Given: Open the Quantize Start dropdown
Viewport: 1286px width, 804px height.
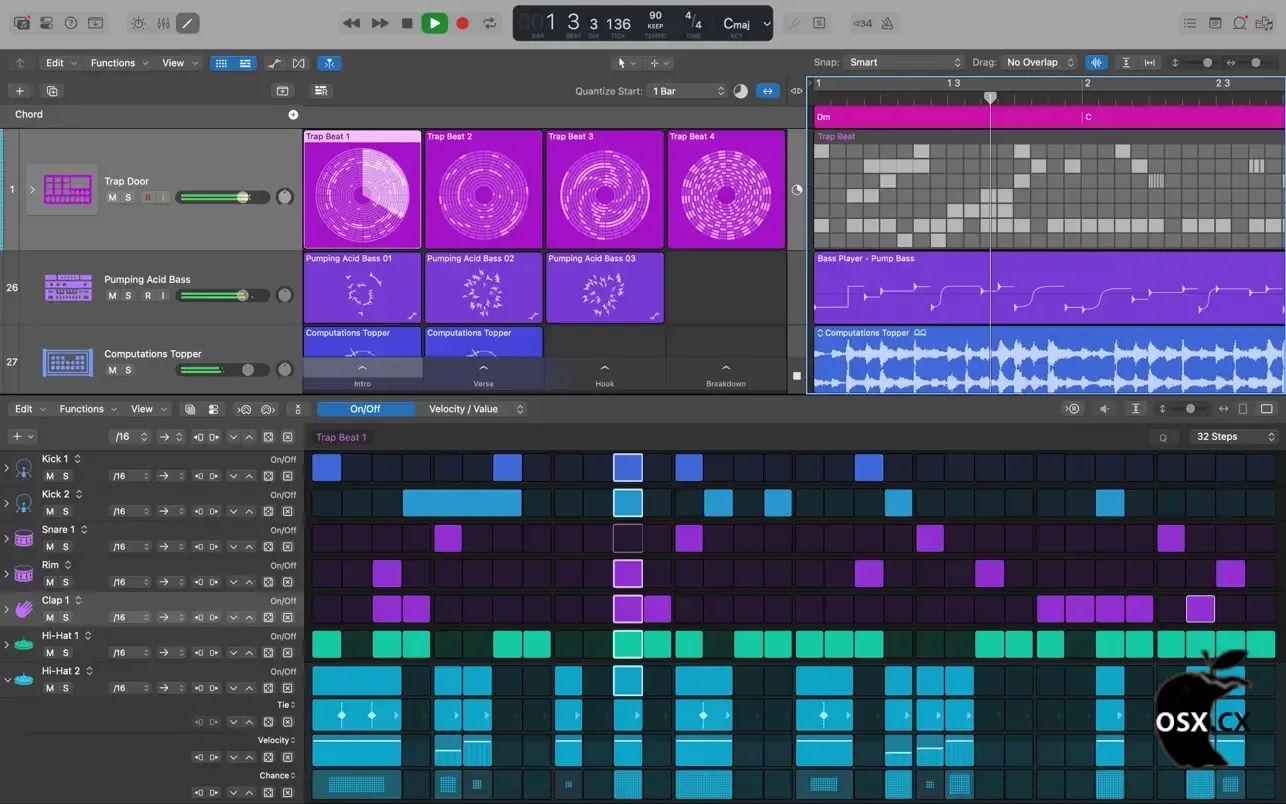Looking at the screenshot, I should coord(687,91).
